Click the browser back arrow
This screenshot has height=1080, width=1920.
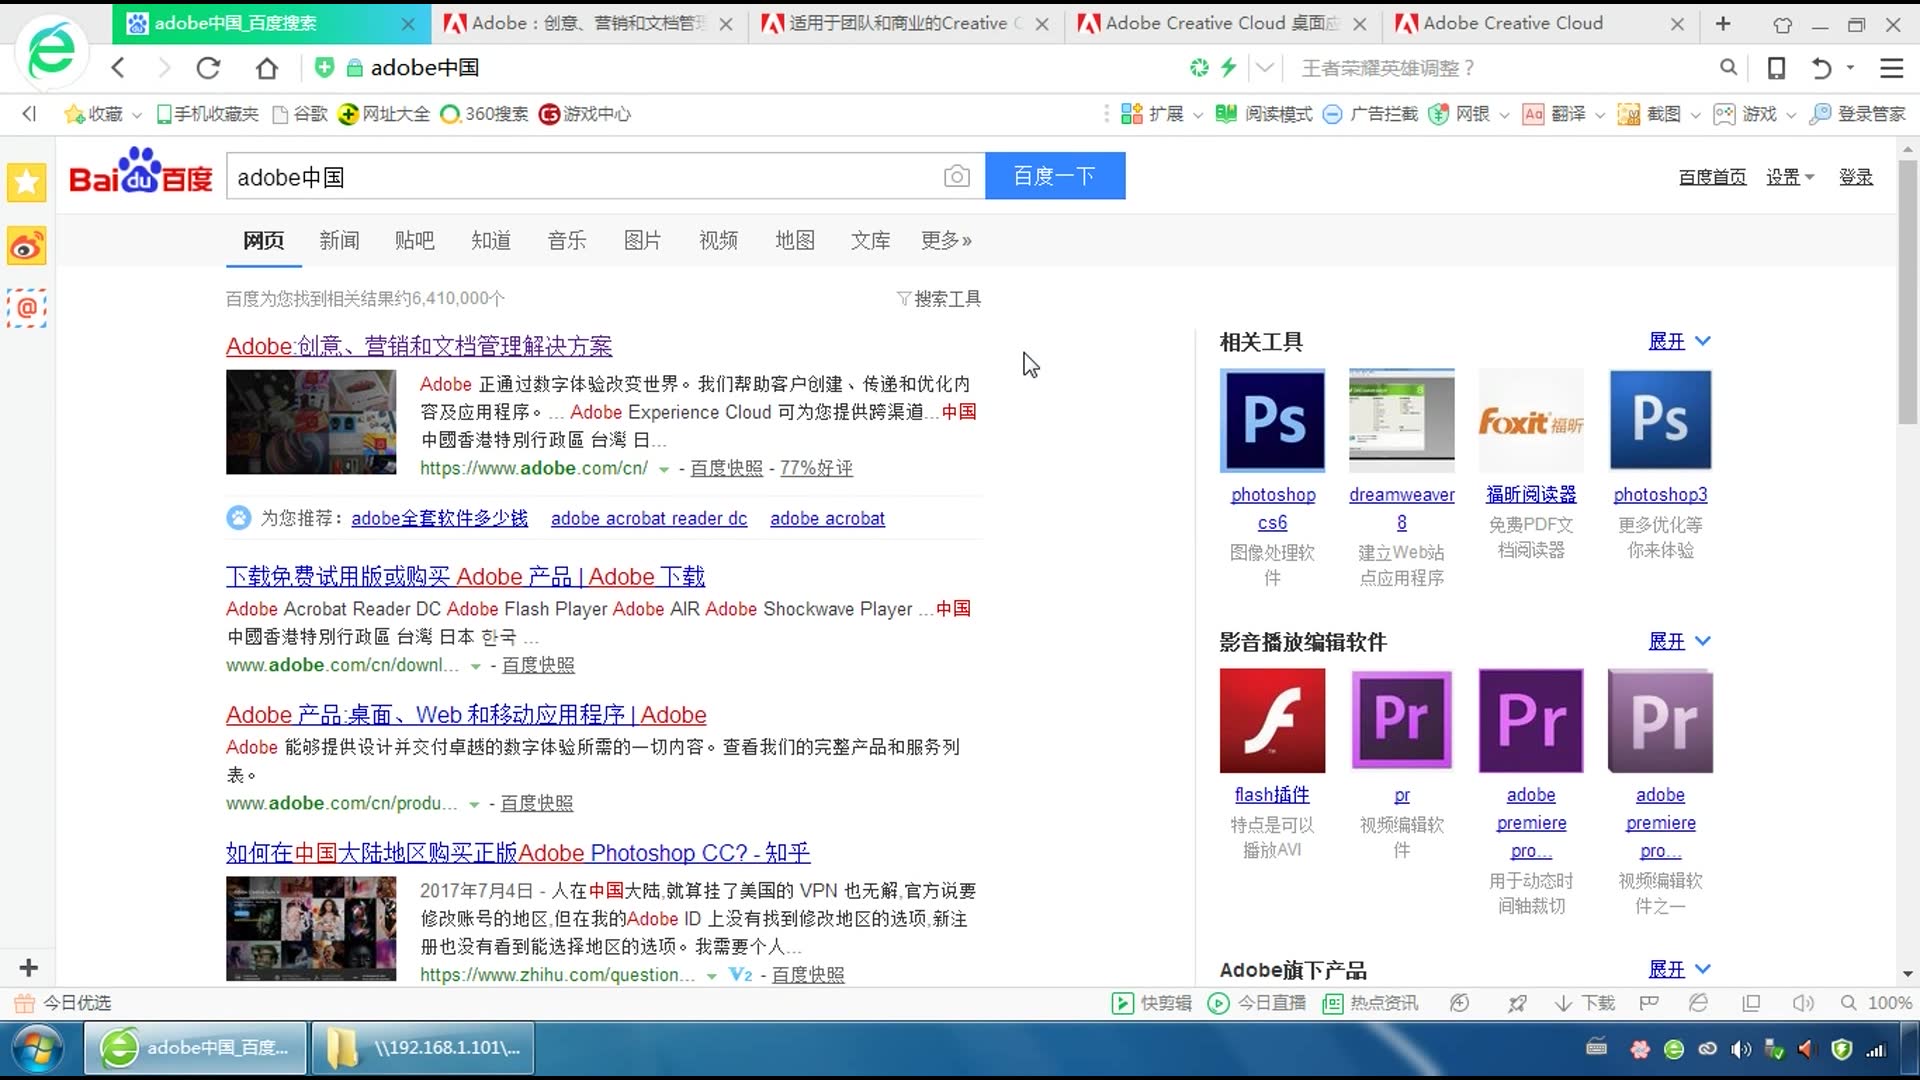click(118, 68)
